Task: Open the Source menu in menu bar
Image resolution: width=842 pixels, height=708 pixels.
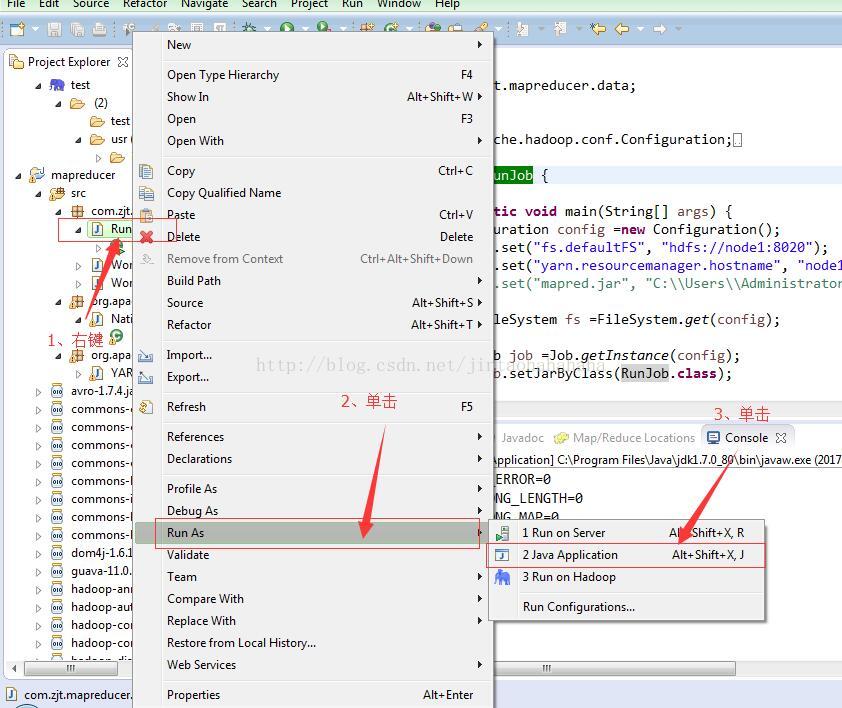Action: pos(91,4)
